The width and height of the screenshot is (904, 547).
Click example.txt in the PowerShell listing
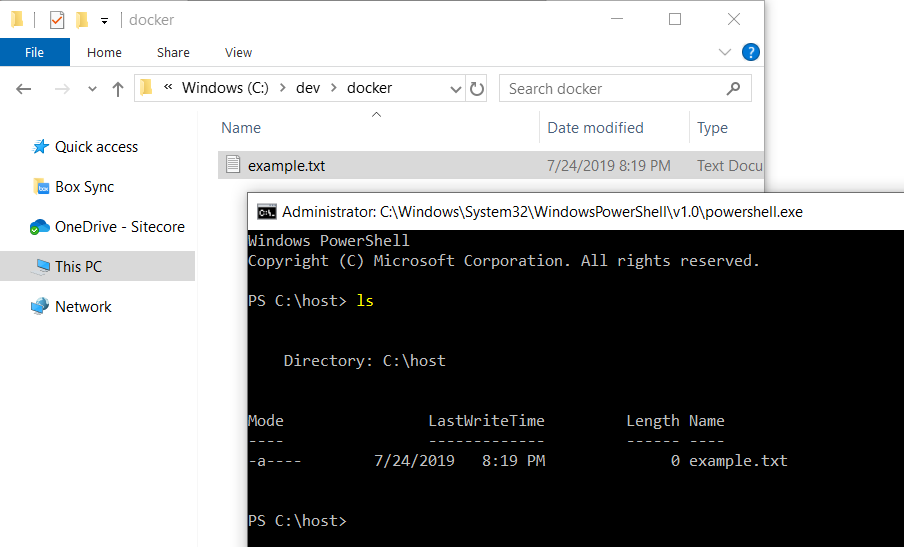click(738, 461)
